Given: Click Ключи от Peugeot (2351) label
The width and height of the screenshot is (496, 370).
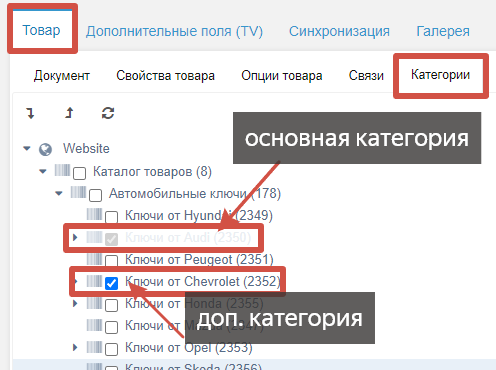Looking at the screenshot, I should [199, 260].
